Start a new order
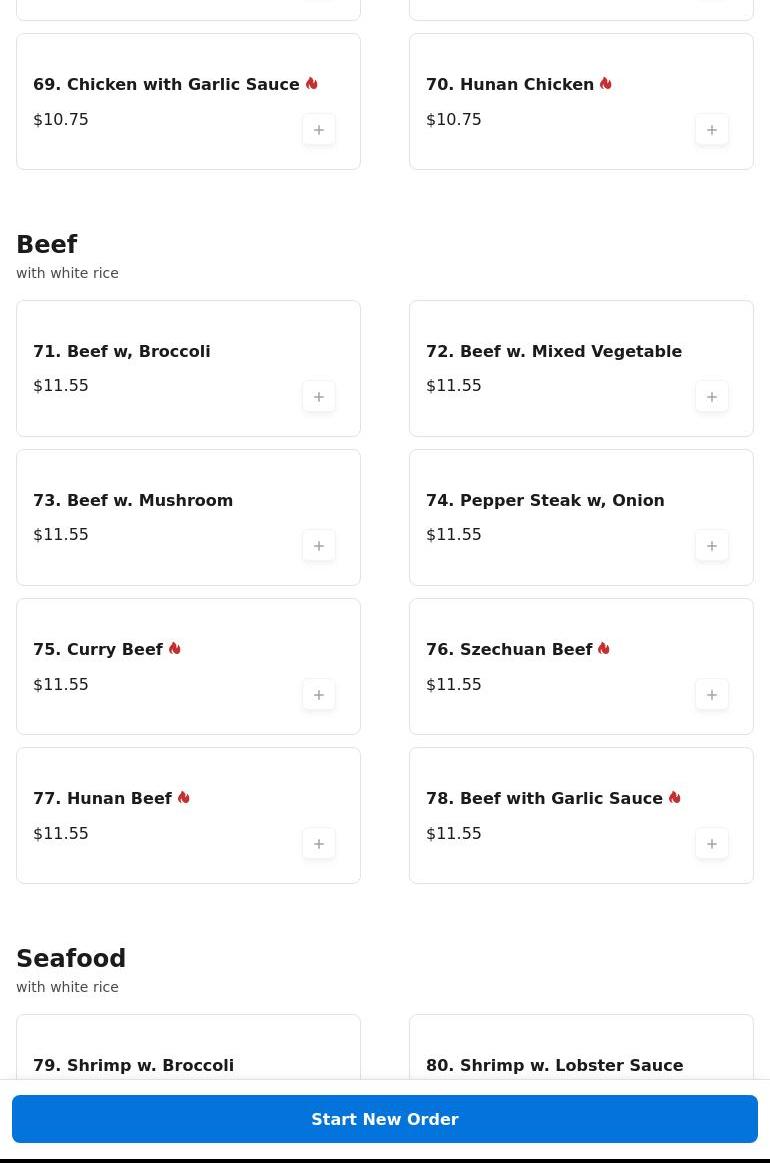 pos(385,1119)
